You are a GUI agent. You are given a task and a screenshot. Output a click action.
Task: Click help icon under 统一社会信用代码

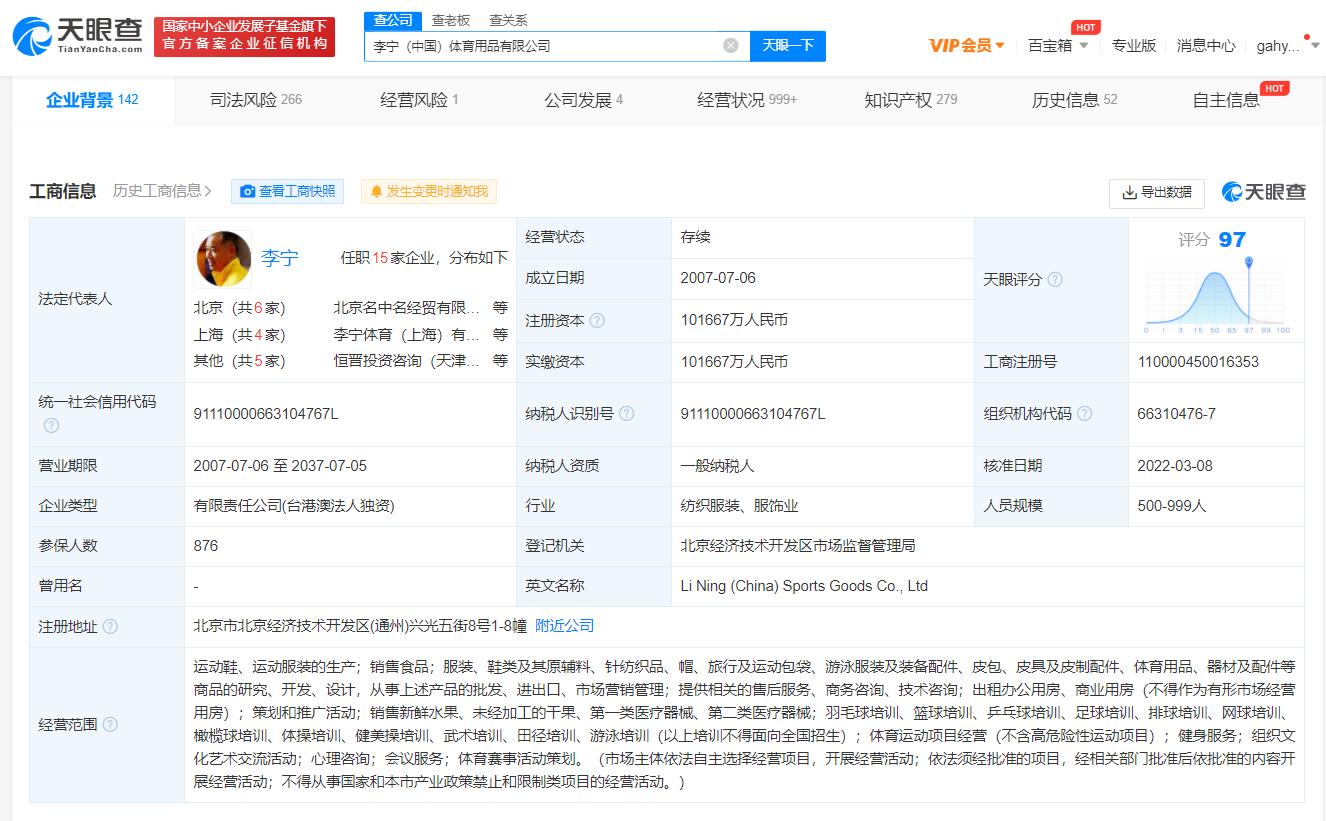point(51,426)
